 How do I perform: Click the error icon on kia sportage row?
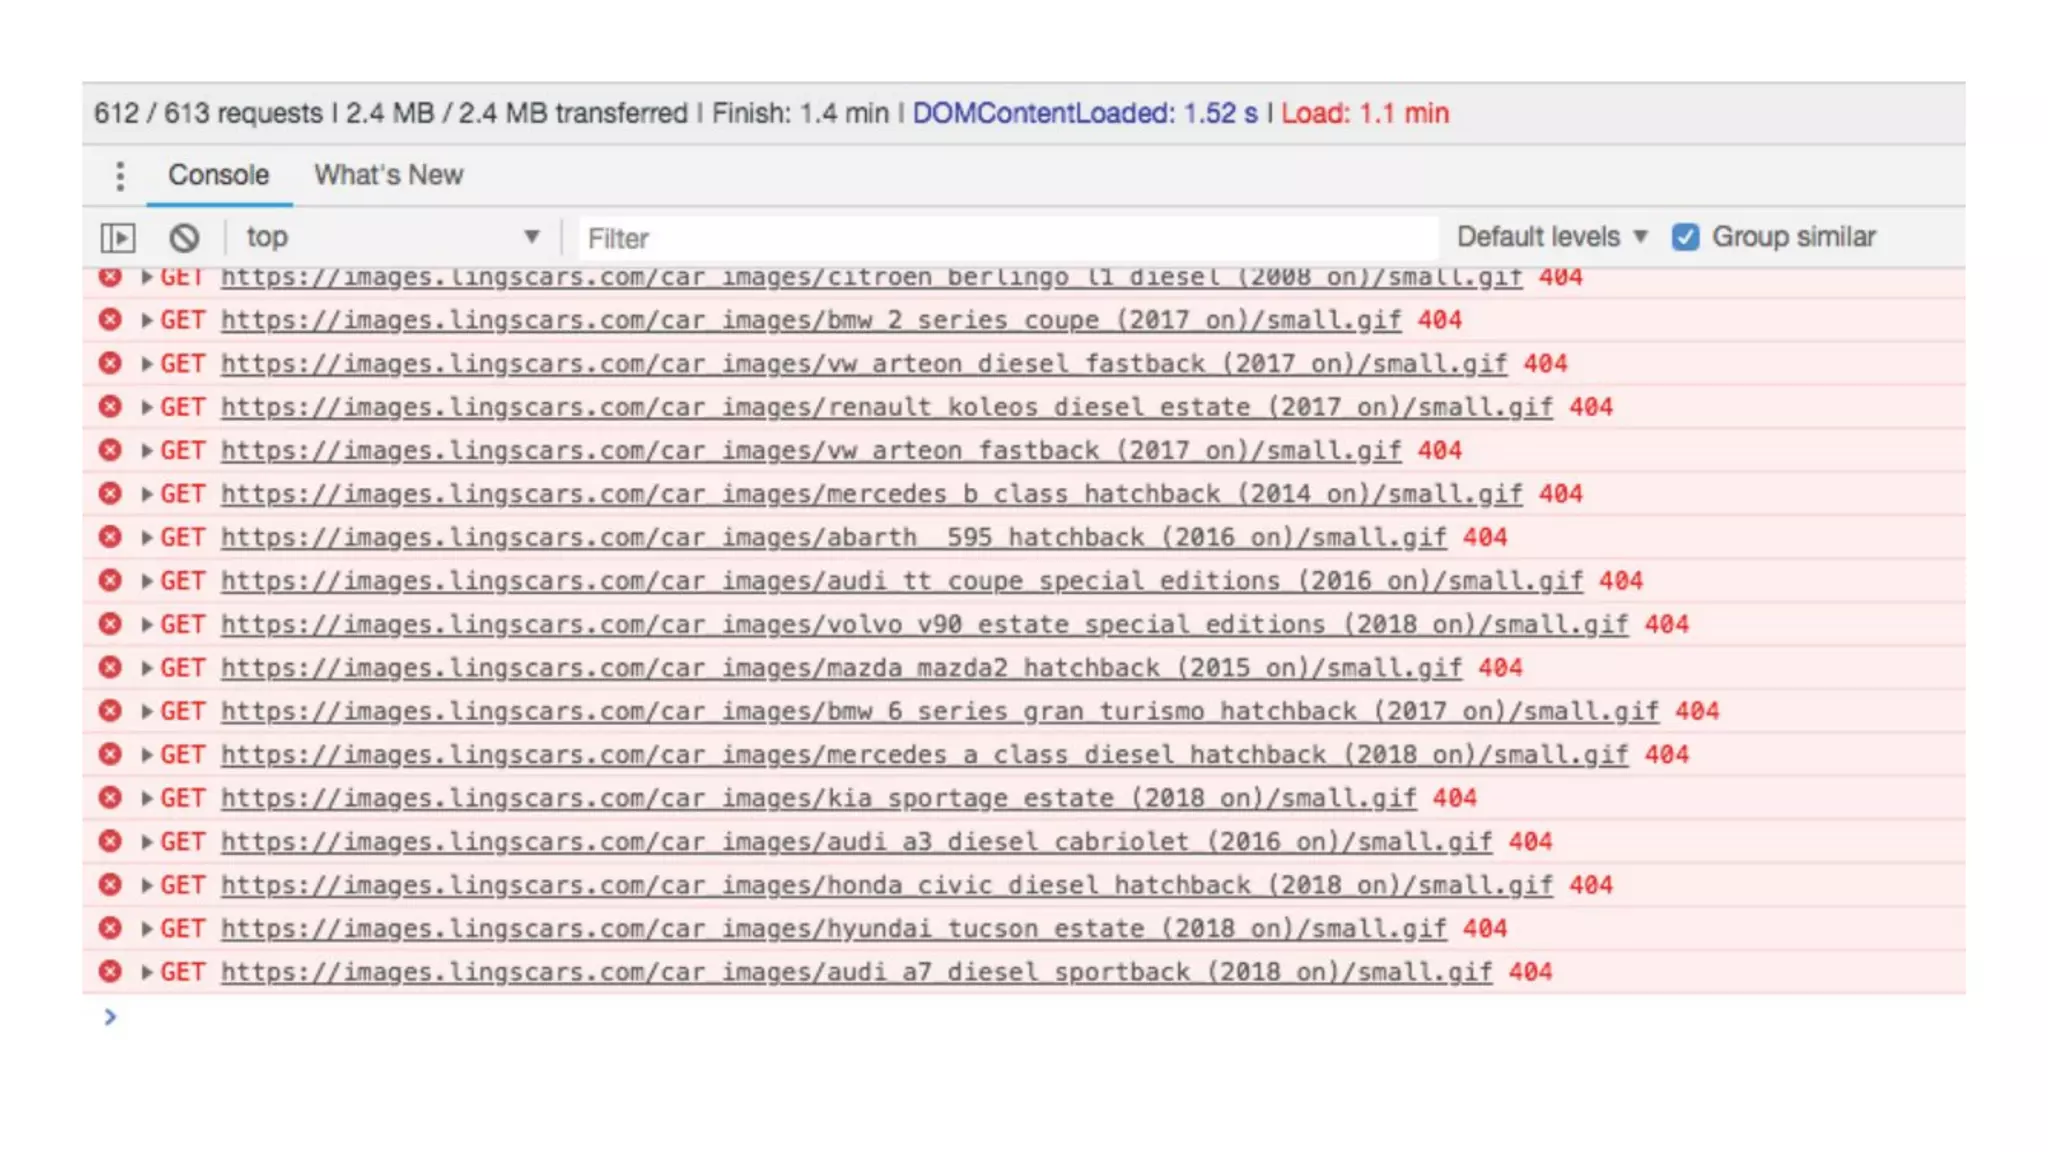110,798
